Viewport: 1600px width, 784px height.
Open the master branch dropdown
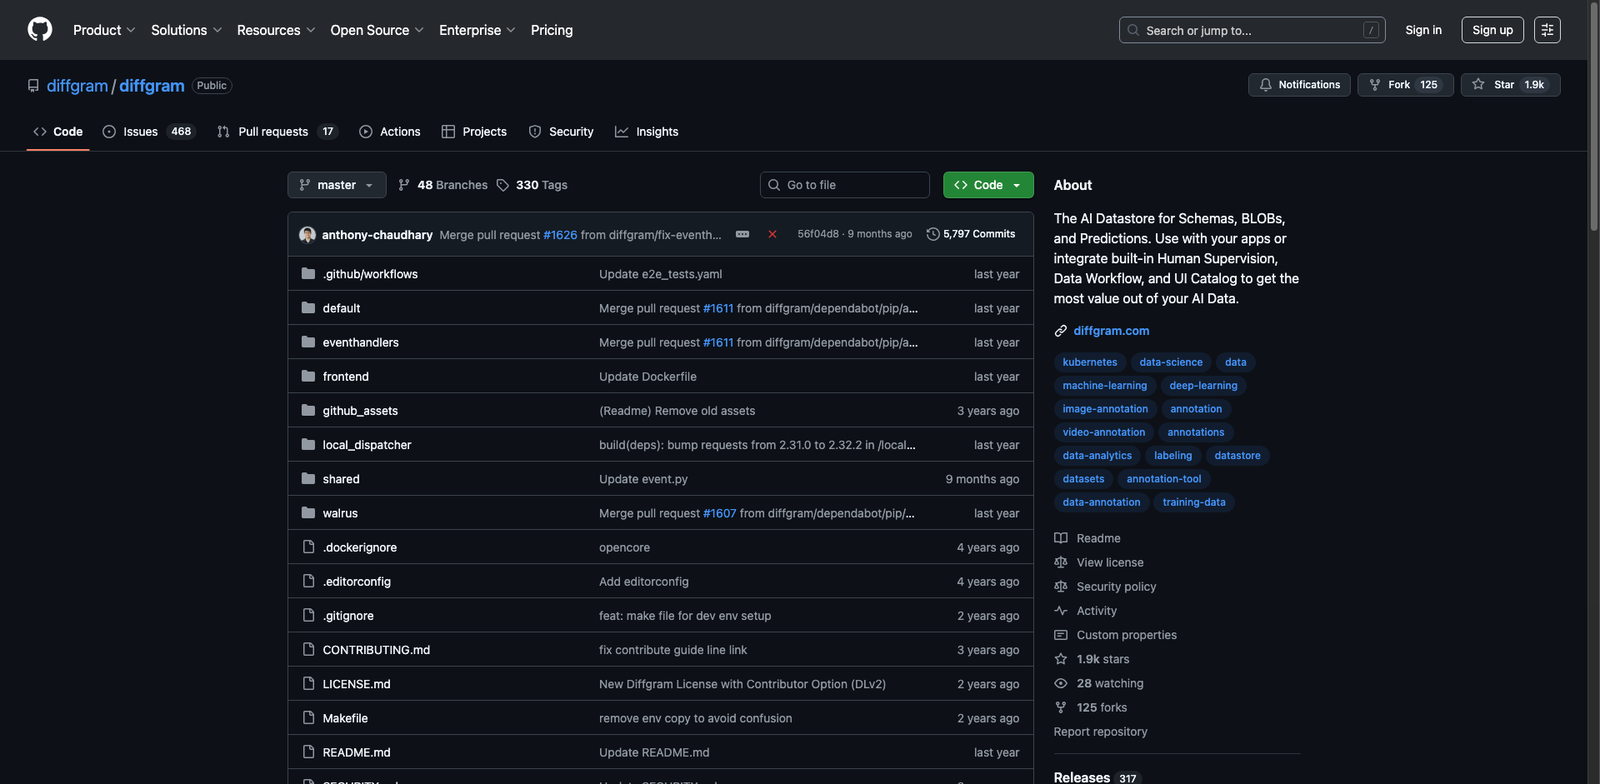pyautogui.click(x=336, y=185)
